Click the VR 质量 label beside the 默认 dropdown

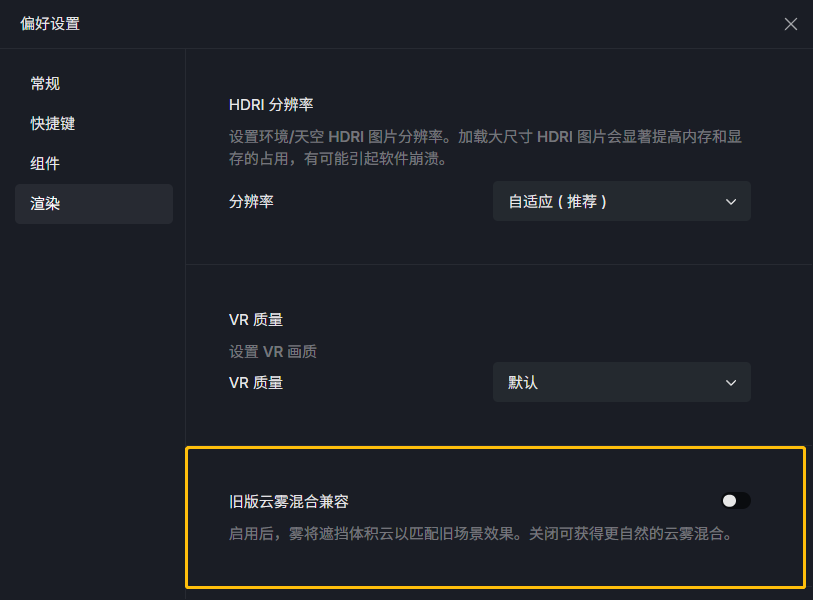point(256,383)
